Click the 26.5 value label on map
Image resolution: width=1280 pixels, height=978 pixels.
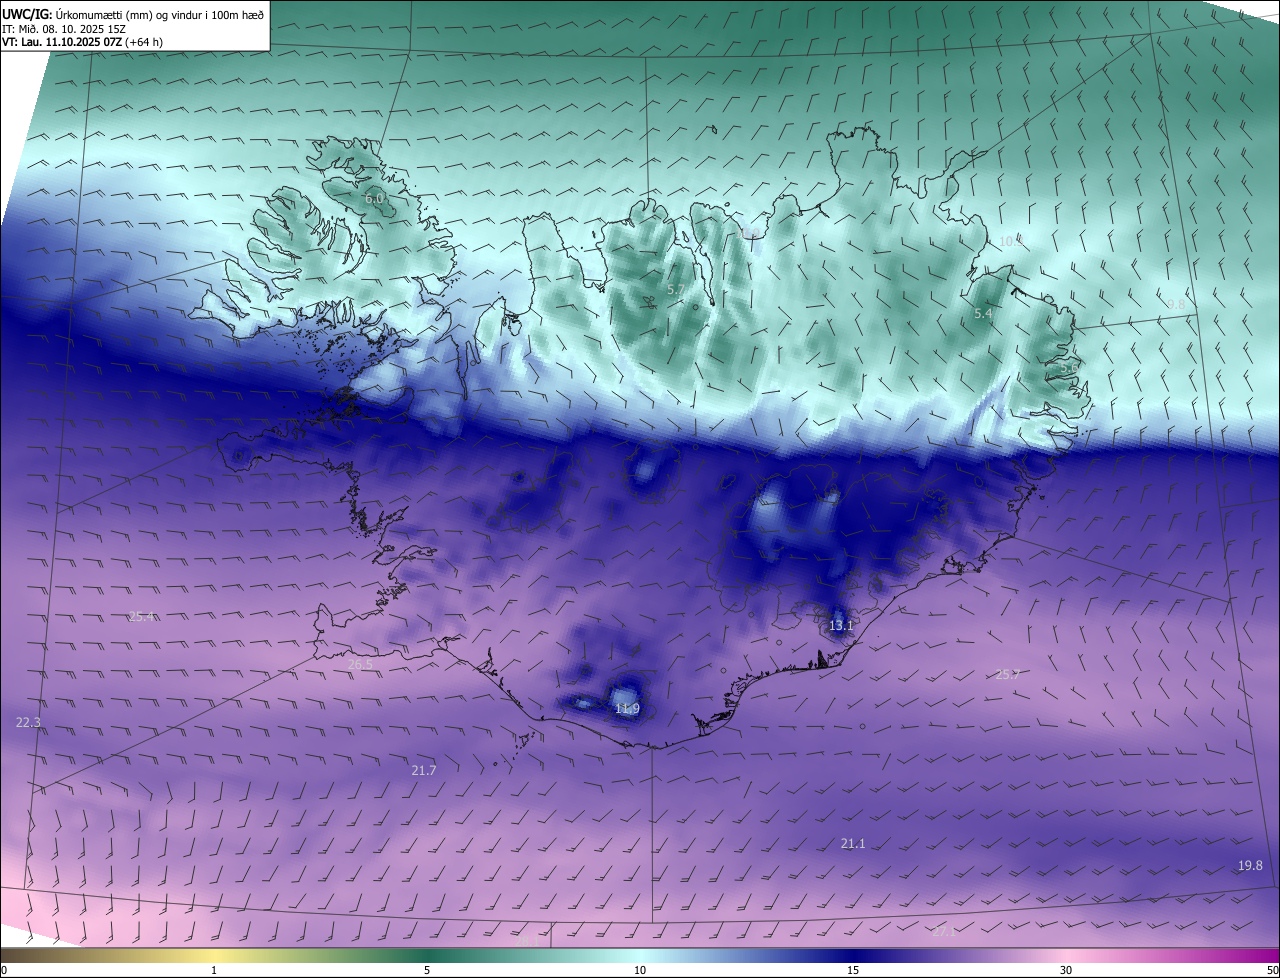tap(360, 665)
